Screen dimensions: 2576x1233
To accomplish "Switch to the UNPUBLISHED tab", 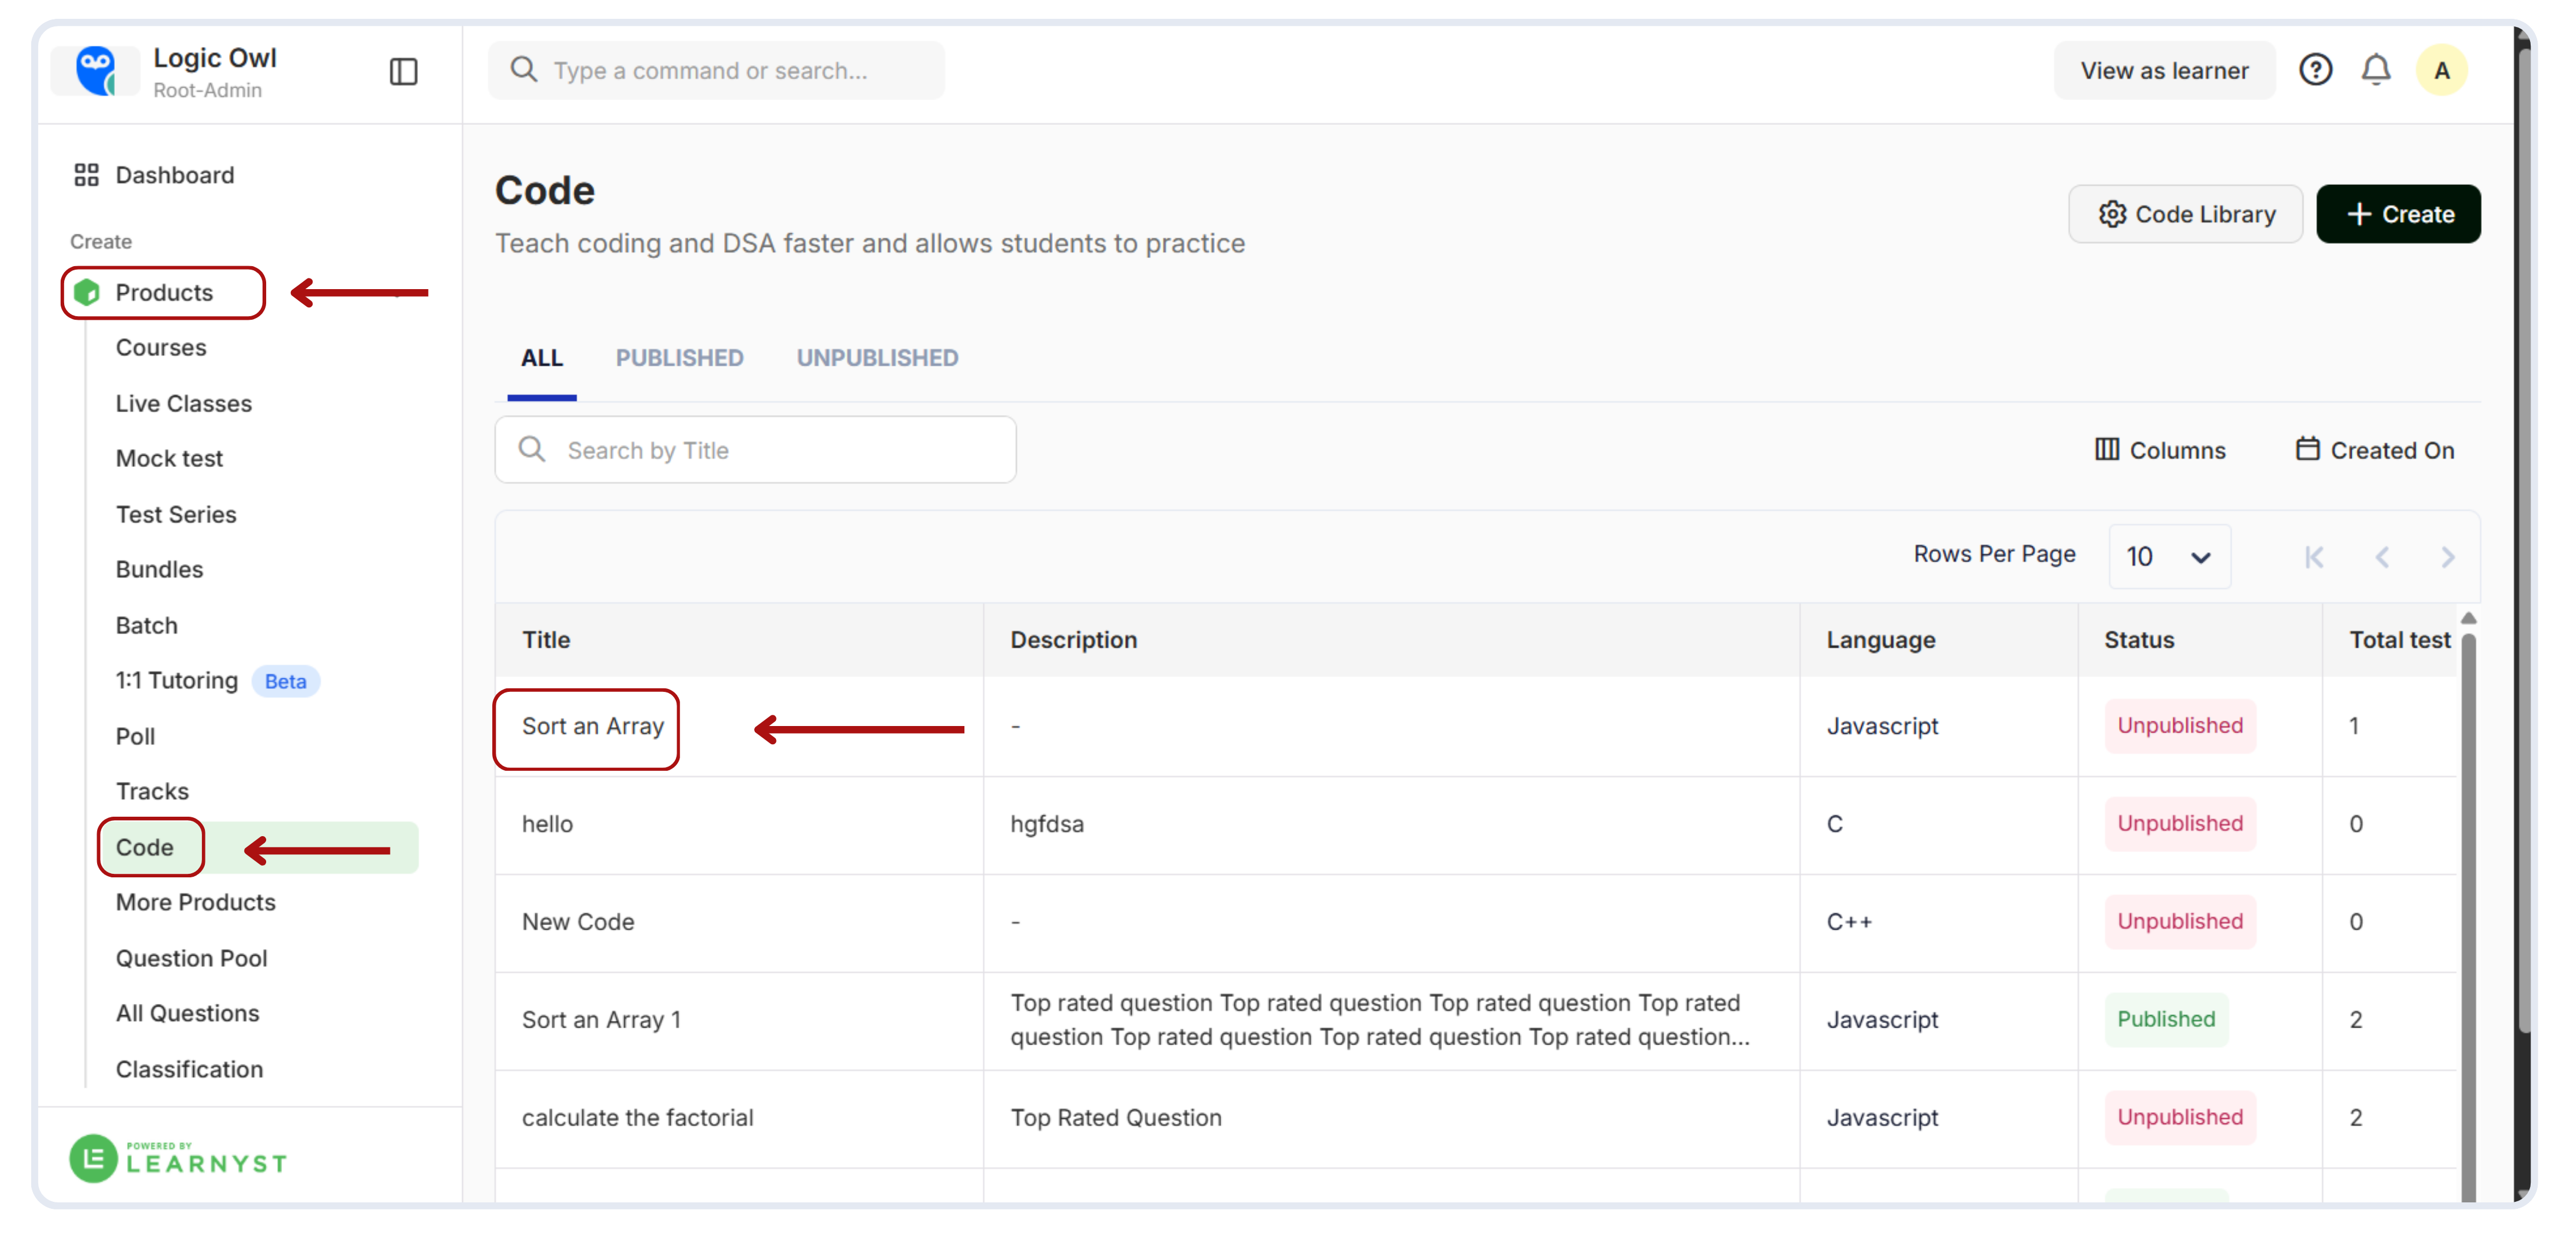I will pos(877,358).
